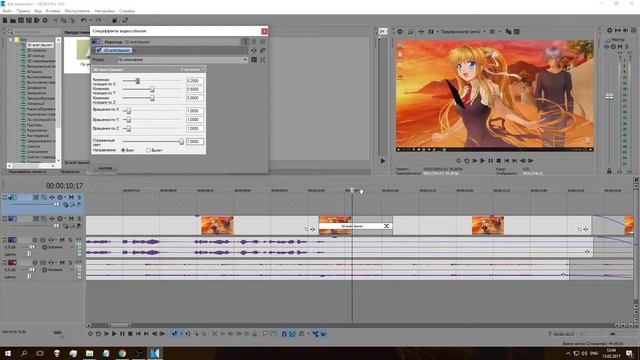Image resolution: width=640 pixels, height=360 pixels.
Task: Open master bus settings gear icon
Action: tap(609, 30)
